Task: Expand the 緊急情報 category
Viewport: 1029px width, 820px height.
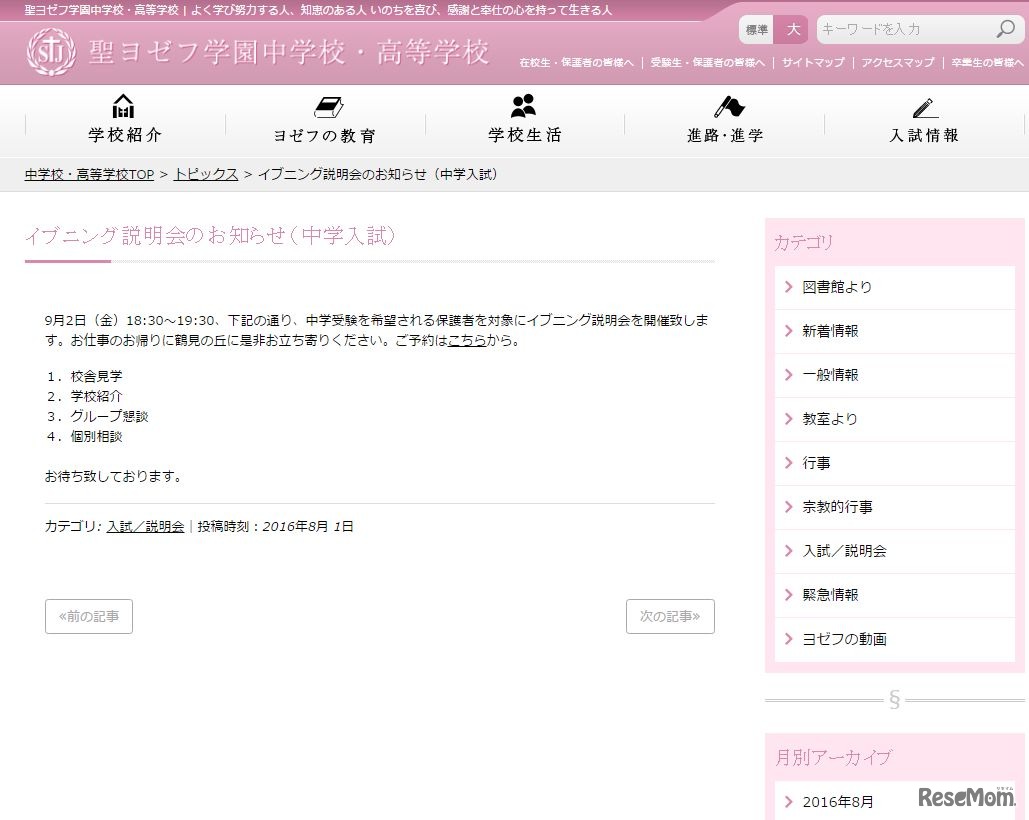Action: [x=830, y=595]
